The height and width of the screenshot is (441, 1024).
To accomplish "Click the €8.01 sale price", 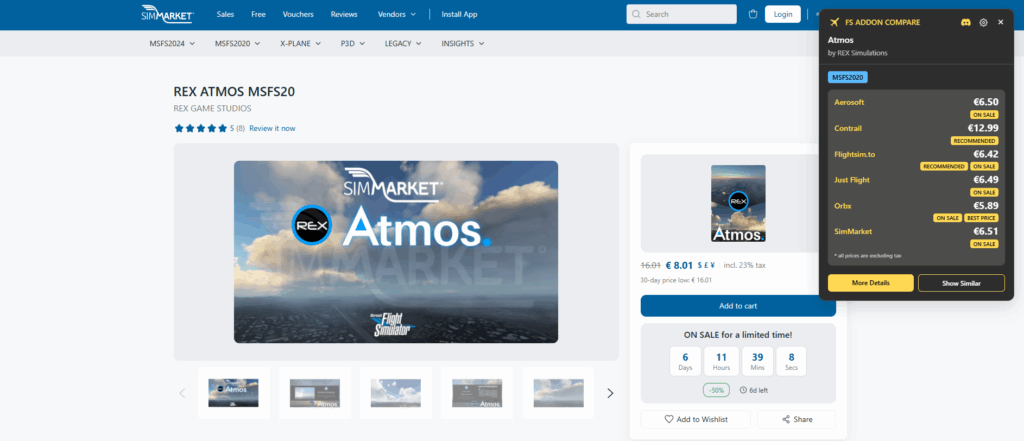I will pos(679,265).
